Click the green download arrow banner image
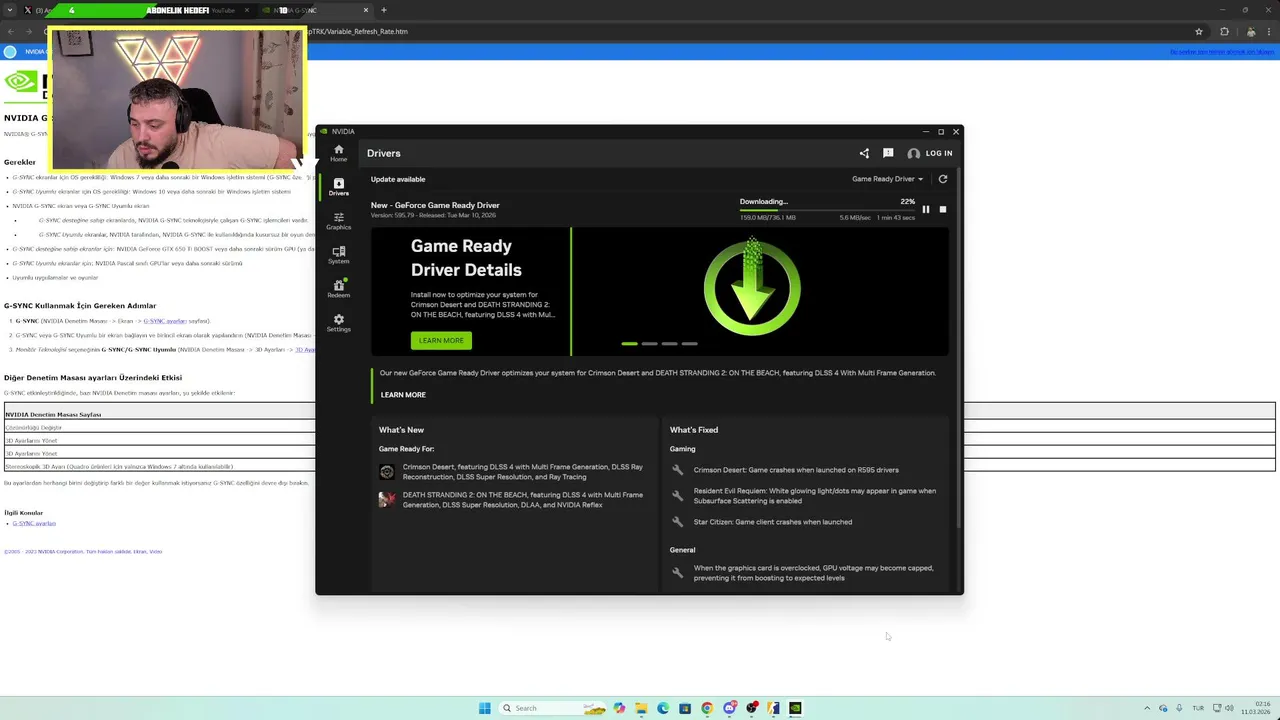Viewport: 1280px width, 720px height. [752, 287]
